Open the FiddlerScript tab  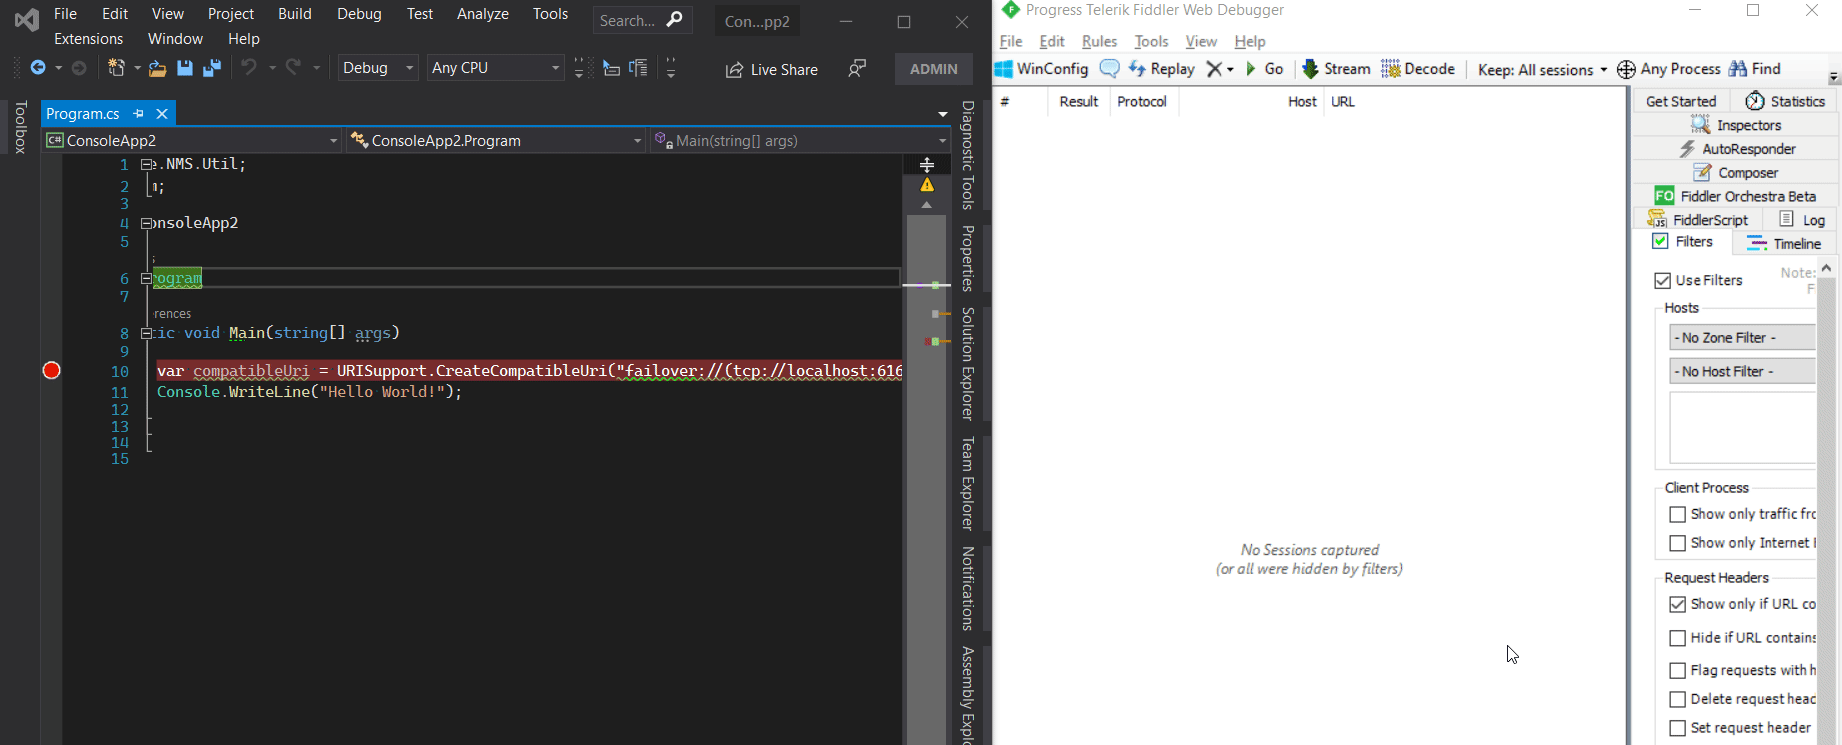coord(1698,220)
